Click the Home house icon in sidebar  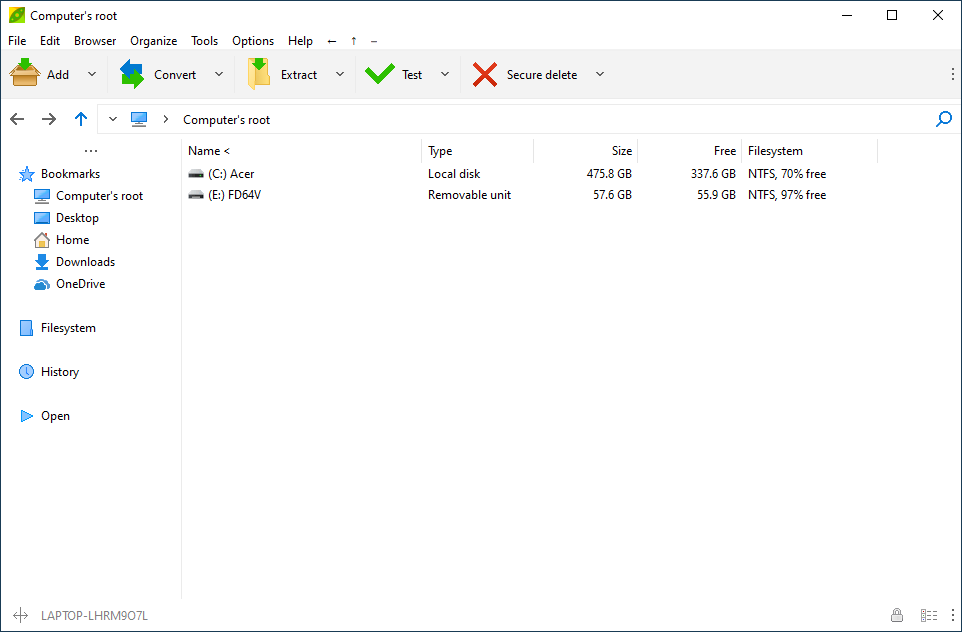click(42, 240)
